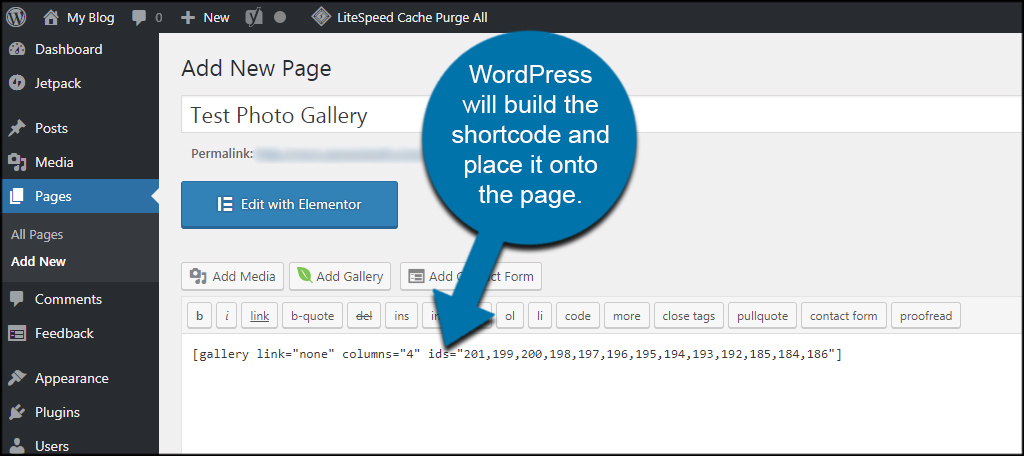Click the gallery shortcode text
The width and height of the screenshot is (1024, 456).
[517, 354]
